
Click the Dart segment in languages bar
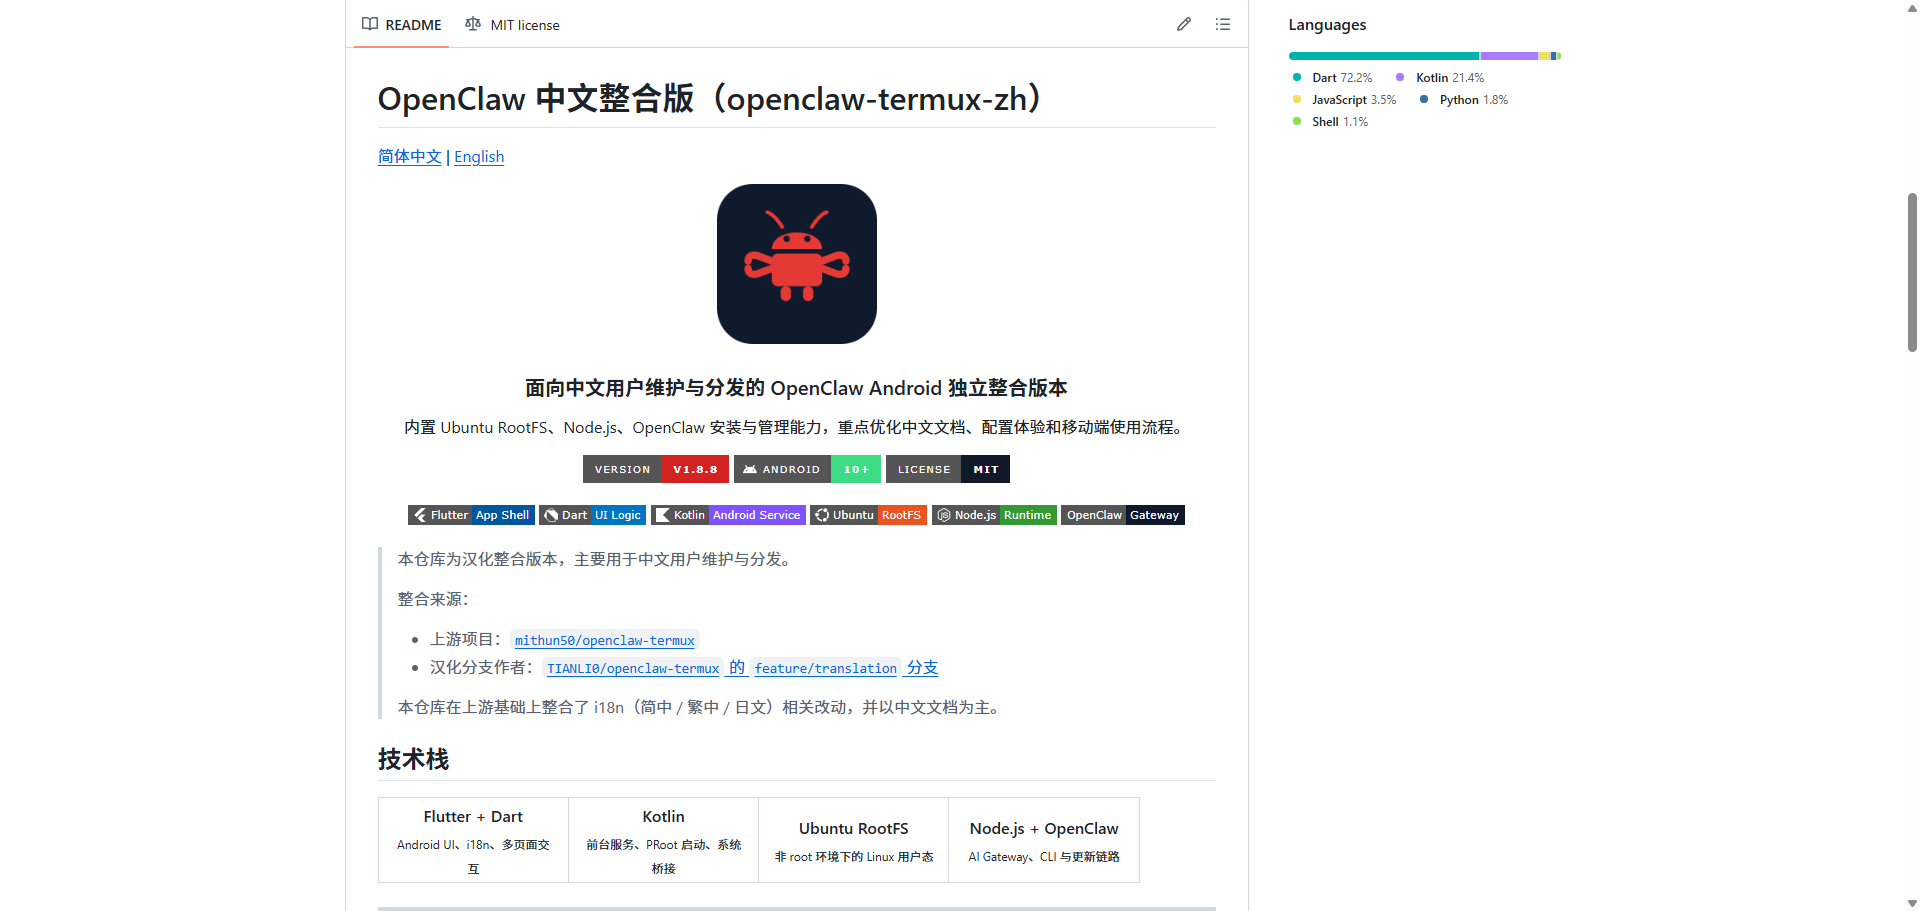(1383, 56)
